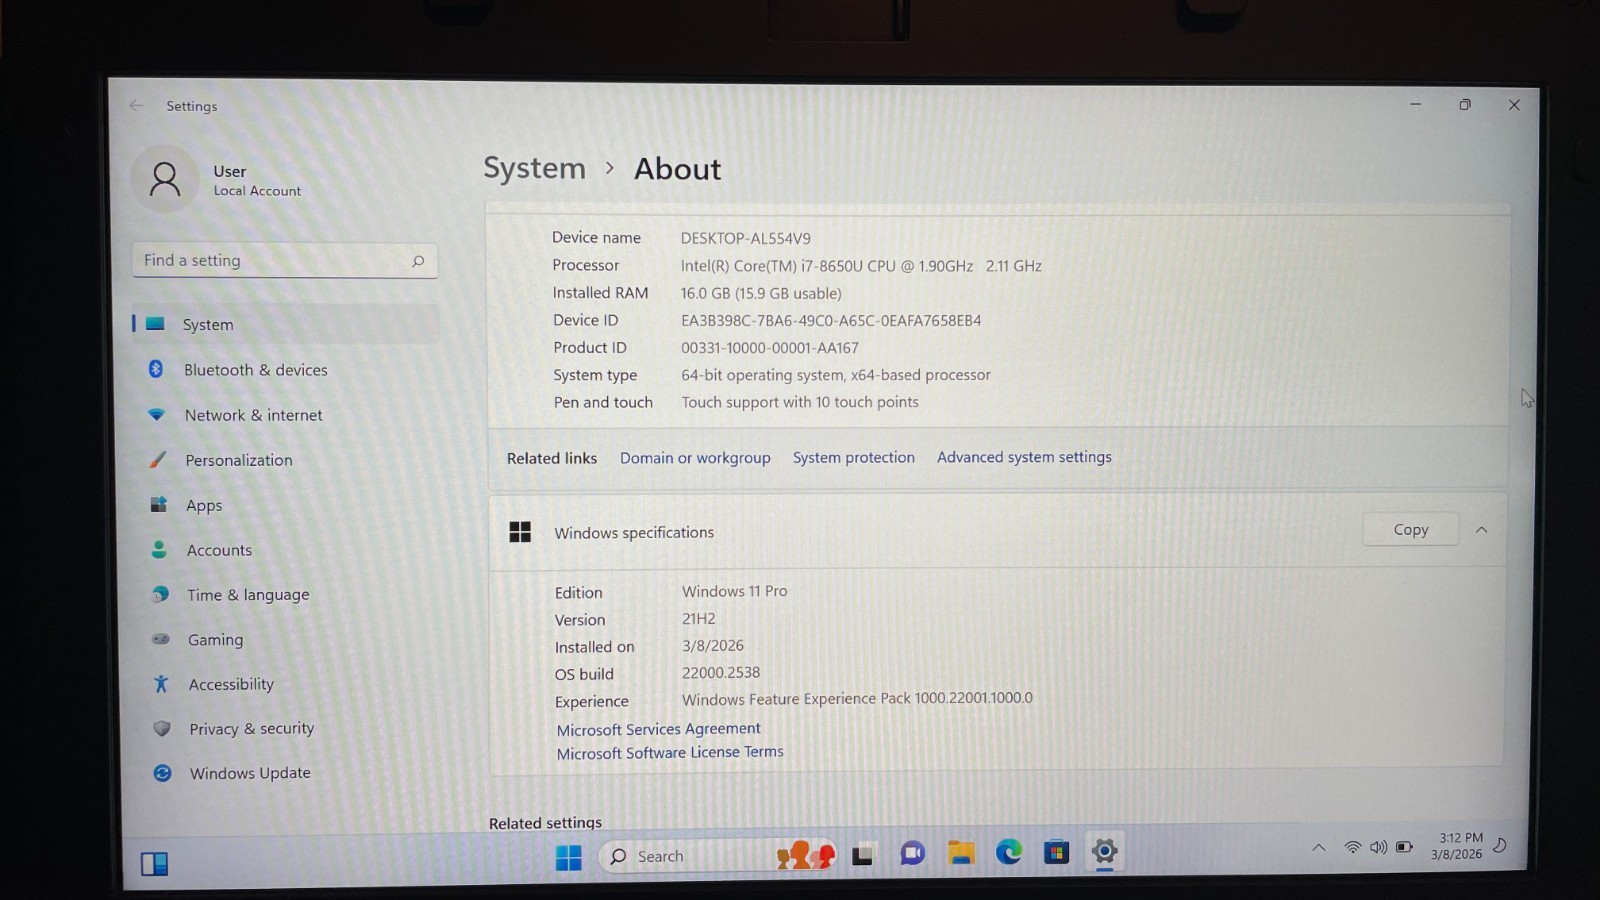
Task: Open Microsoft Software License Terms
Action: 670,752
